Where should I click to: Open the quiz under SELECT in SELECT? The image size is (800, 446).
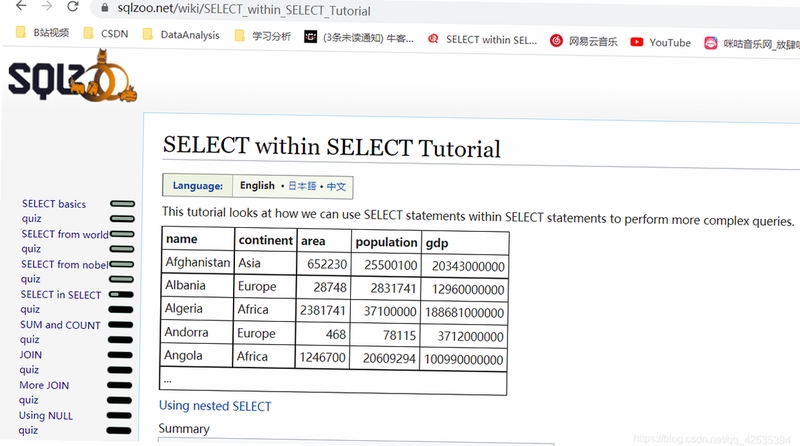(30, 309)
